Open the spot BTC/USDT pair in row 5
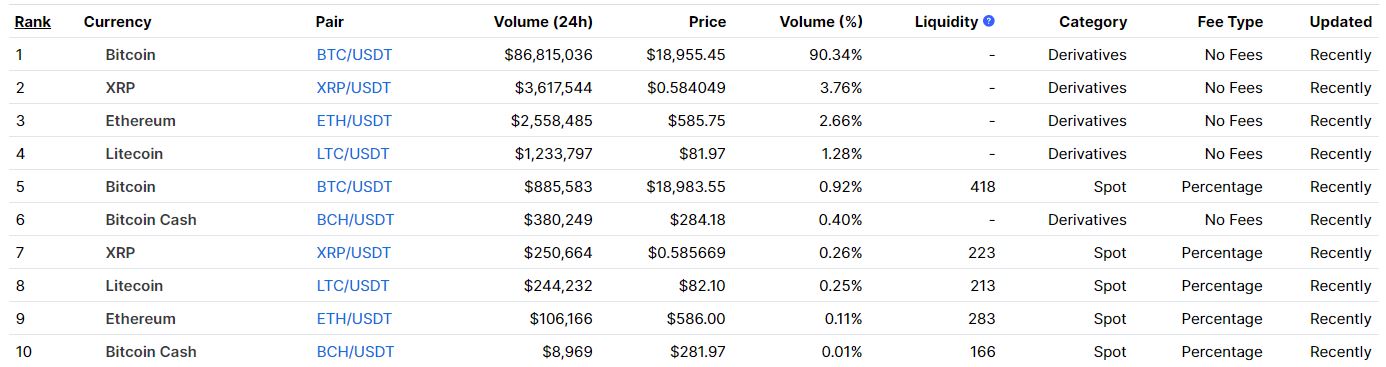This screenshot has width=1386, height=367. (x=354, y=187)
